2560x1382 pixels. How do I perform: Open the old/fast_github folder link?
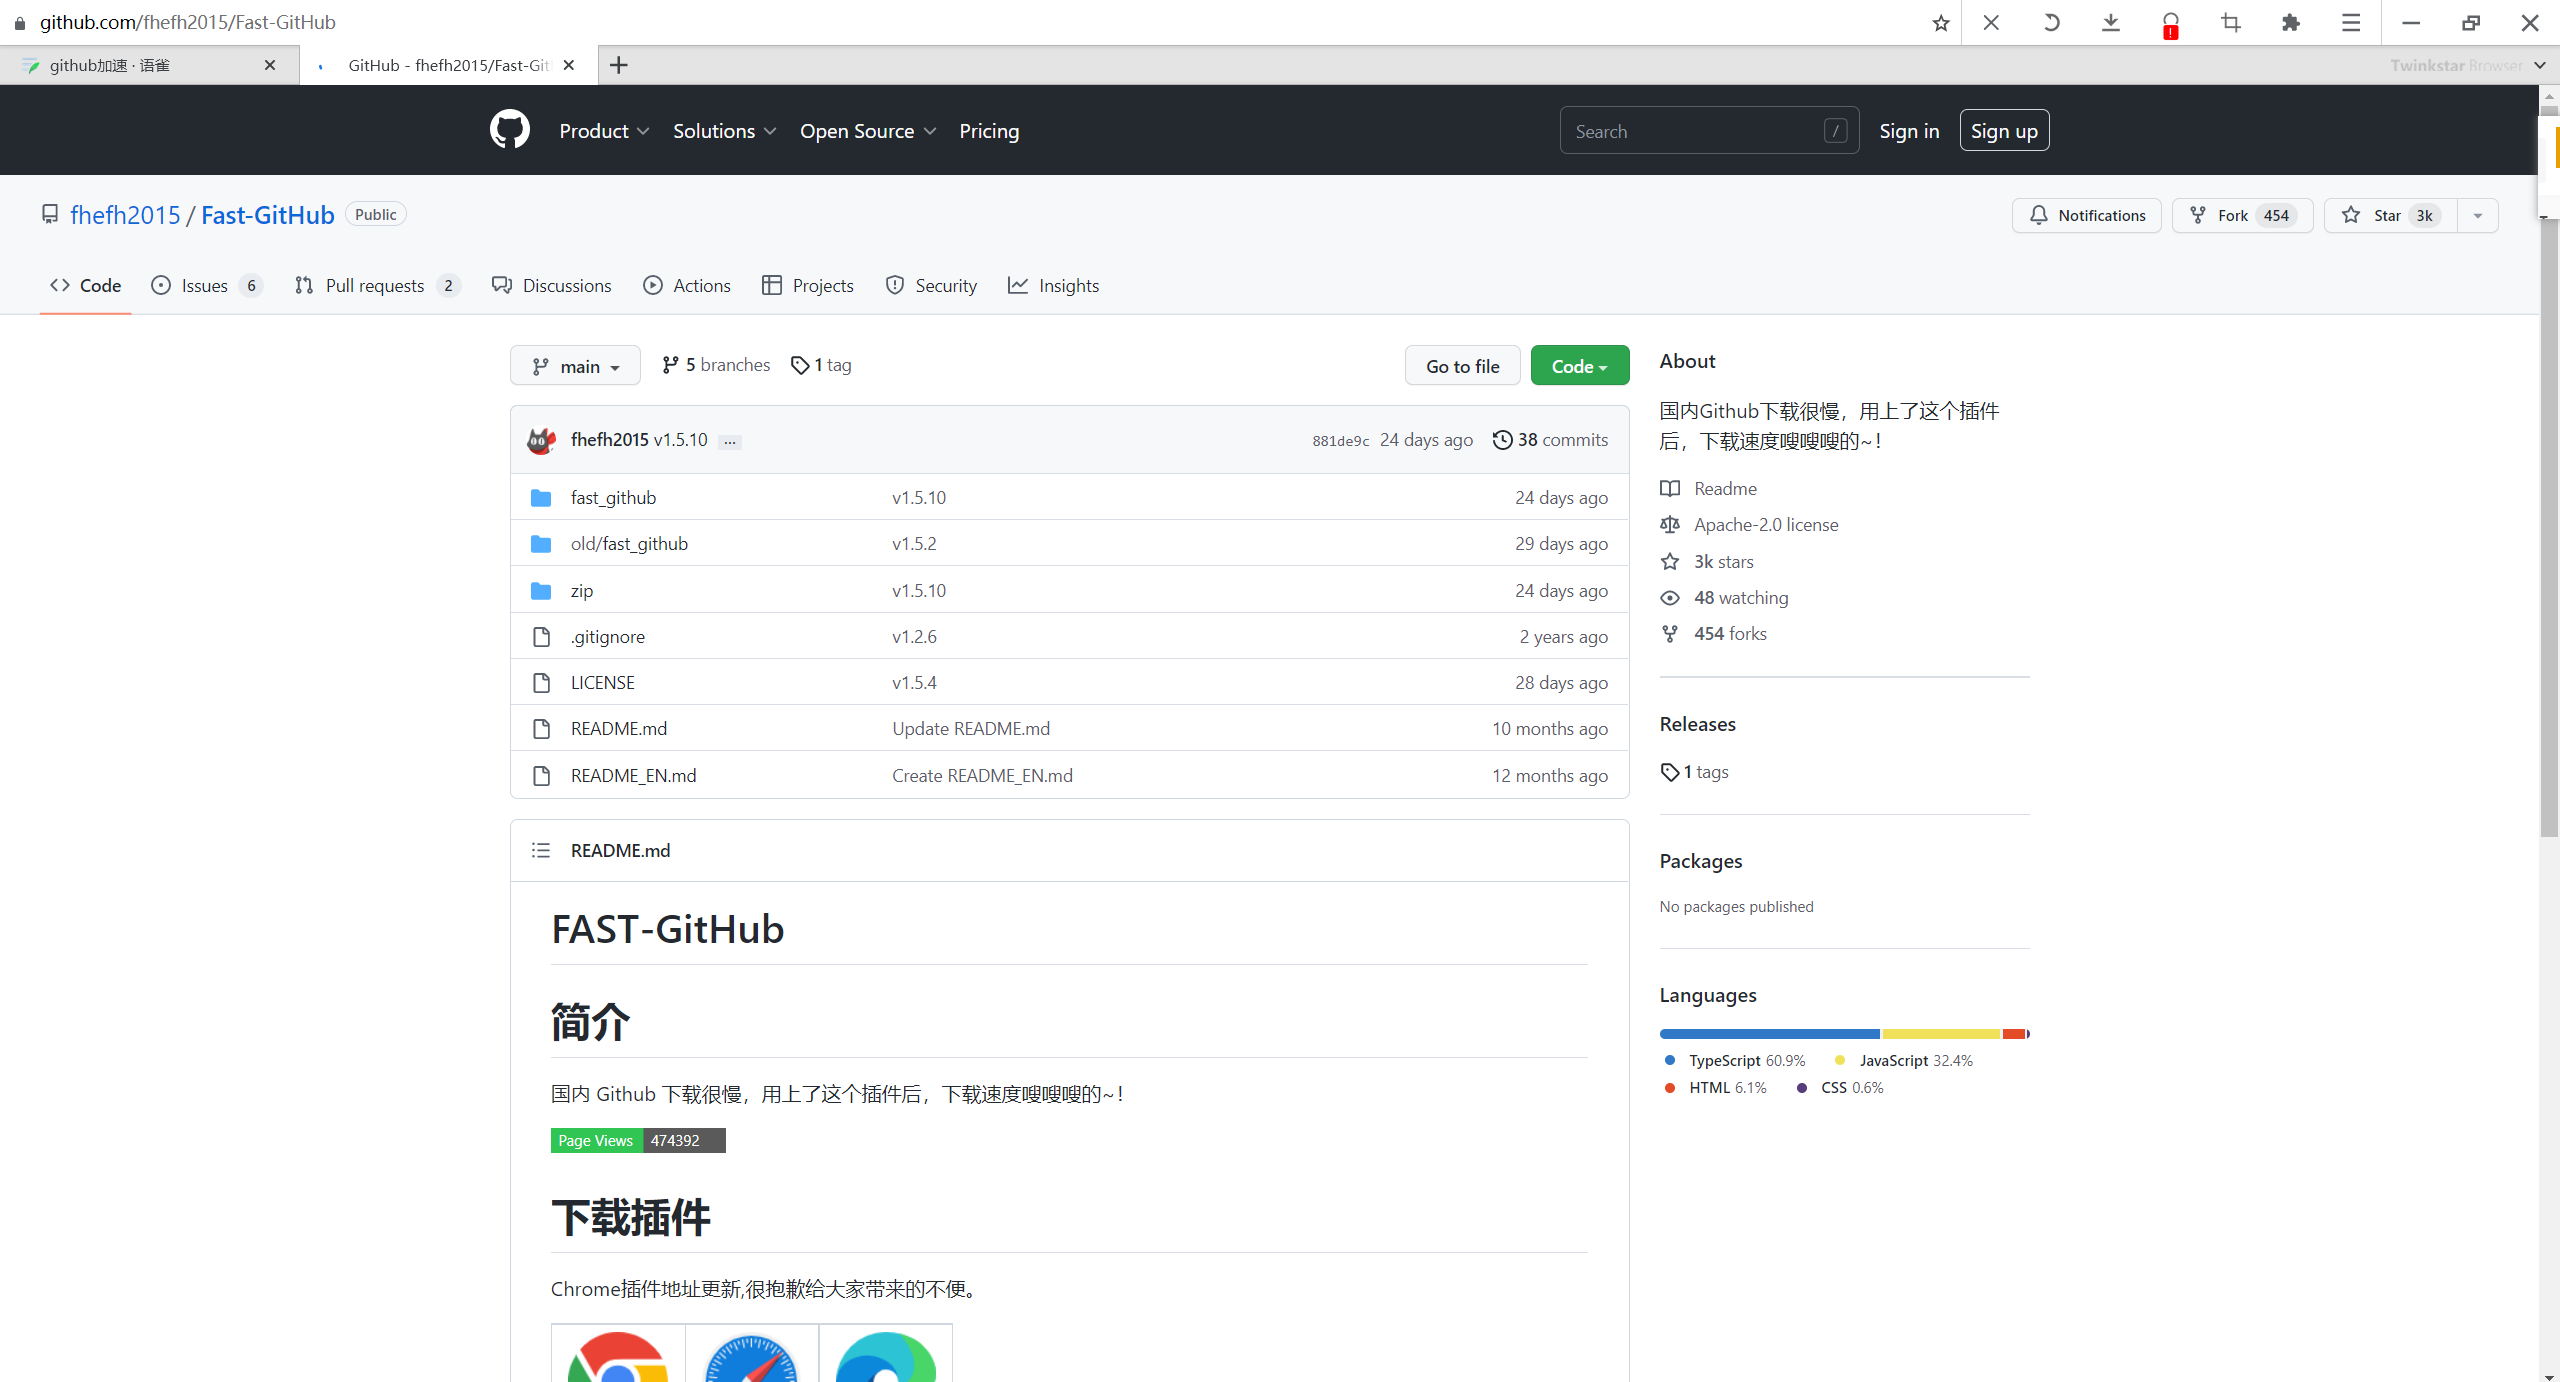(629, 543)
